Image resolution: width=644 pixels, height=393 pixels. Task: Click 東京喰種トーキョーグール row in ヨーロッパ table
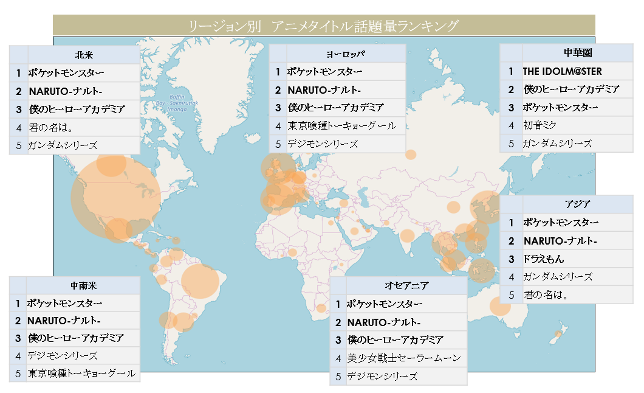point(338,126)
